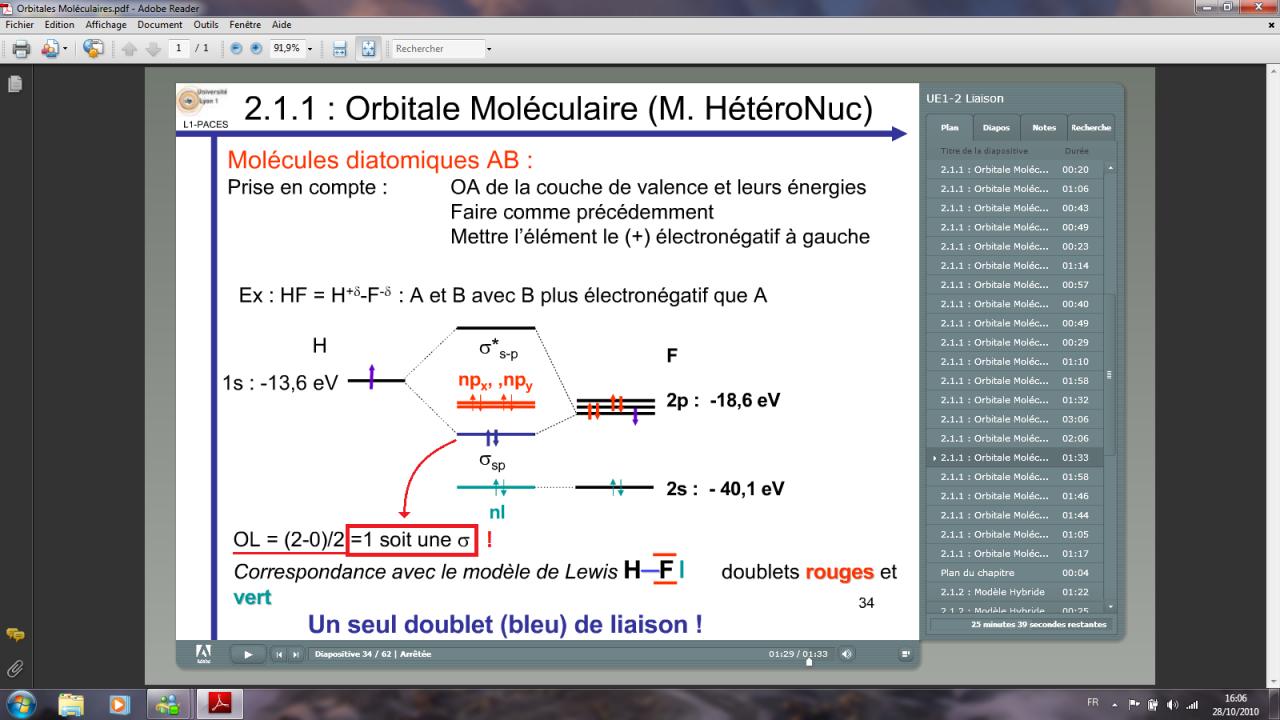Click the Adobe logo in player bar
1280x720 pixels.
pyautogui.click(x=204, y=653)
